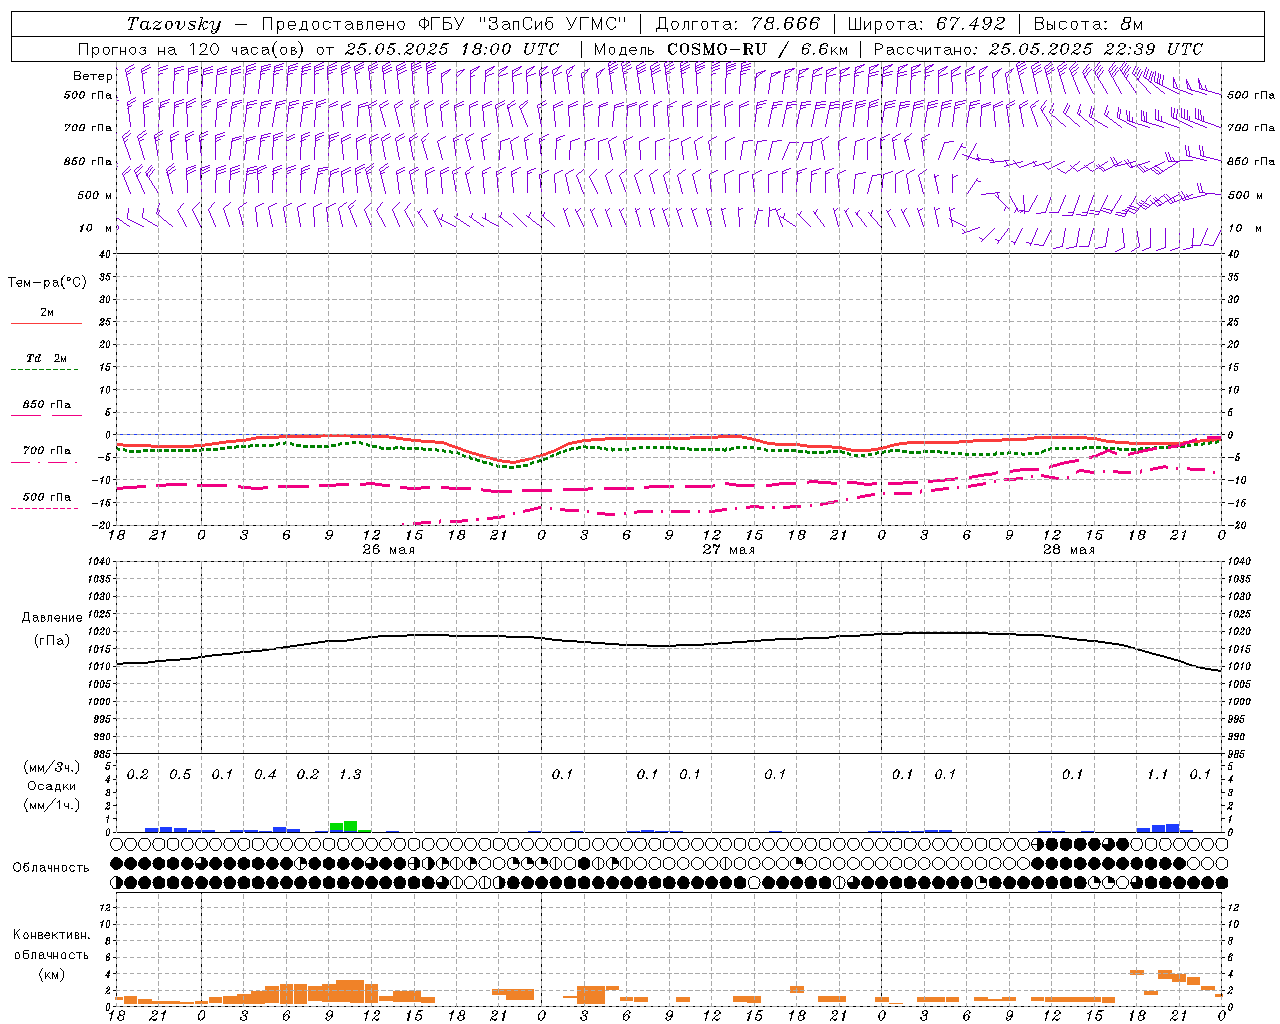Click the Широта: 67.492 latitude value

pyautogui.click(x=926, y=24)
